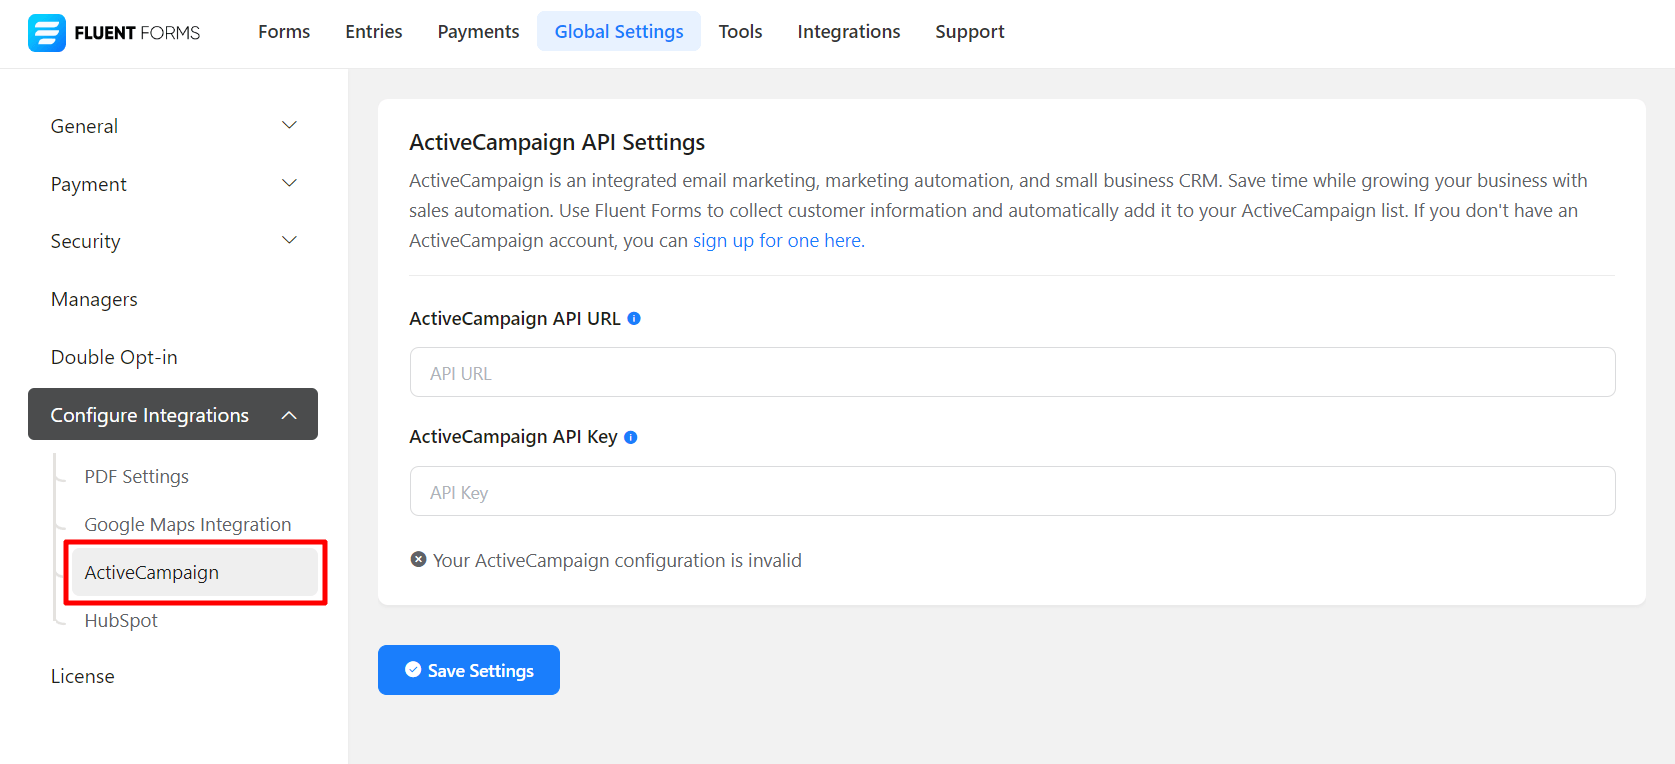1675x764 pixels.
Task: Click into the API Key field
Action: (x=1012, y=492)
